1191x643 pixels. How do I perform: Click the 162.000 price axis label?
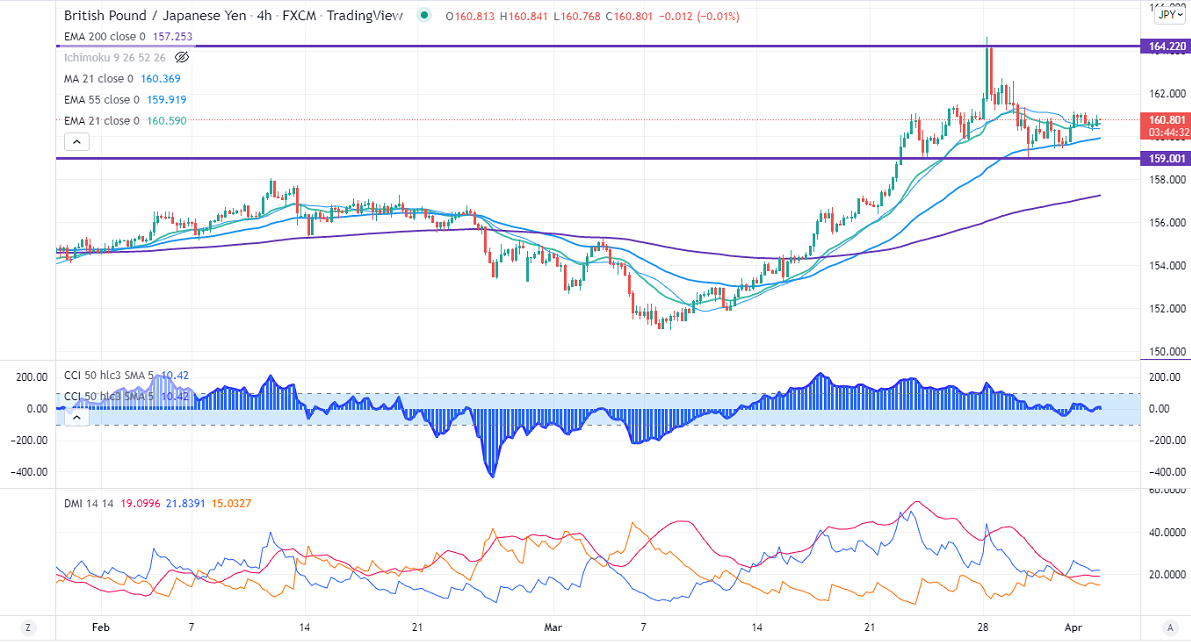click(1167, 94)
